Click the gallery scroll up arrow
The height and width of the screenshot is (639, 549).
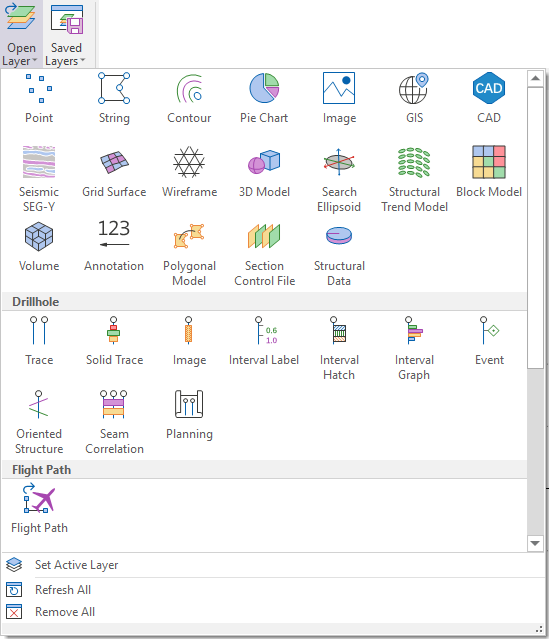point(535,78)
